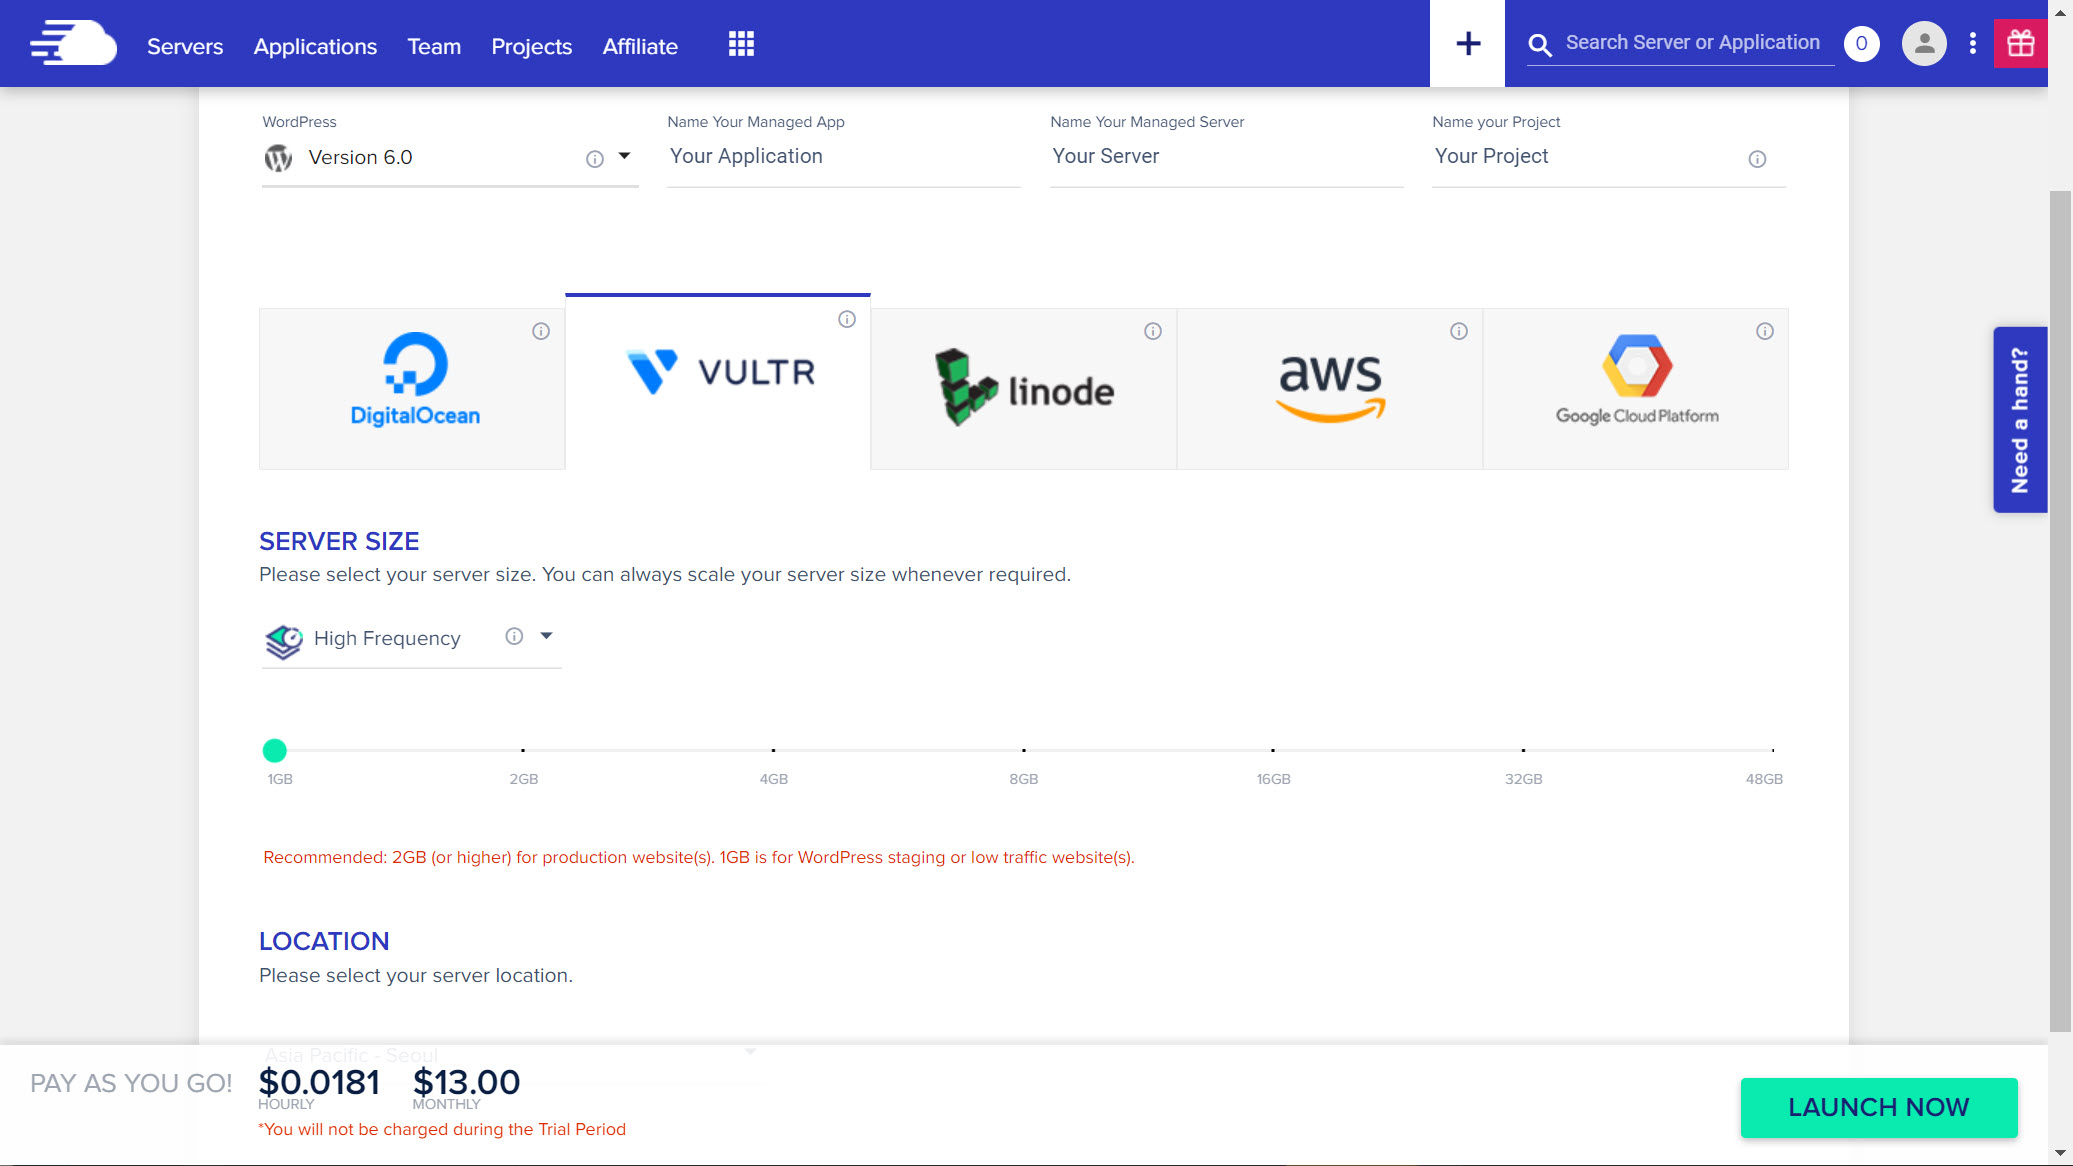The width and height of the screenshot is (2073, 1166).
Task: Click the Cloudways logo icon
Action: coord(73,44)
